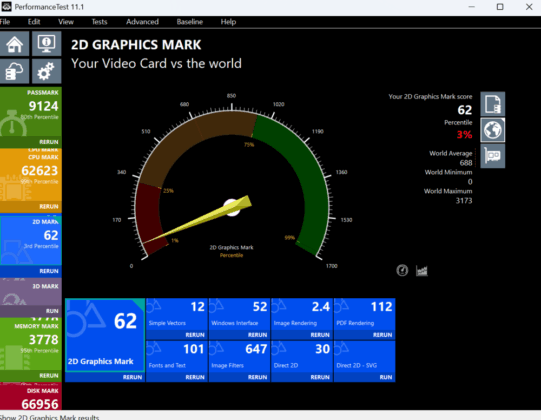Click the save results document icon
This screenshot has height=420, width=541.
coord(492,104)
